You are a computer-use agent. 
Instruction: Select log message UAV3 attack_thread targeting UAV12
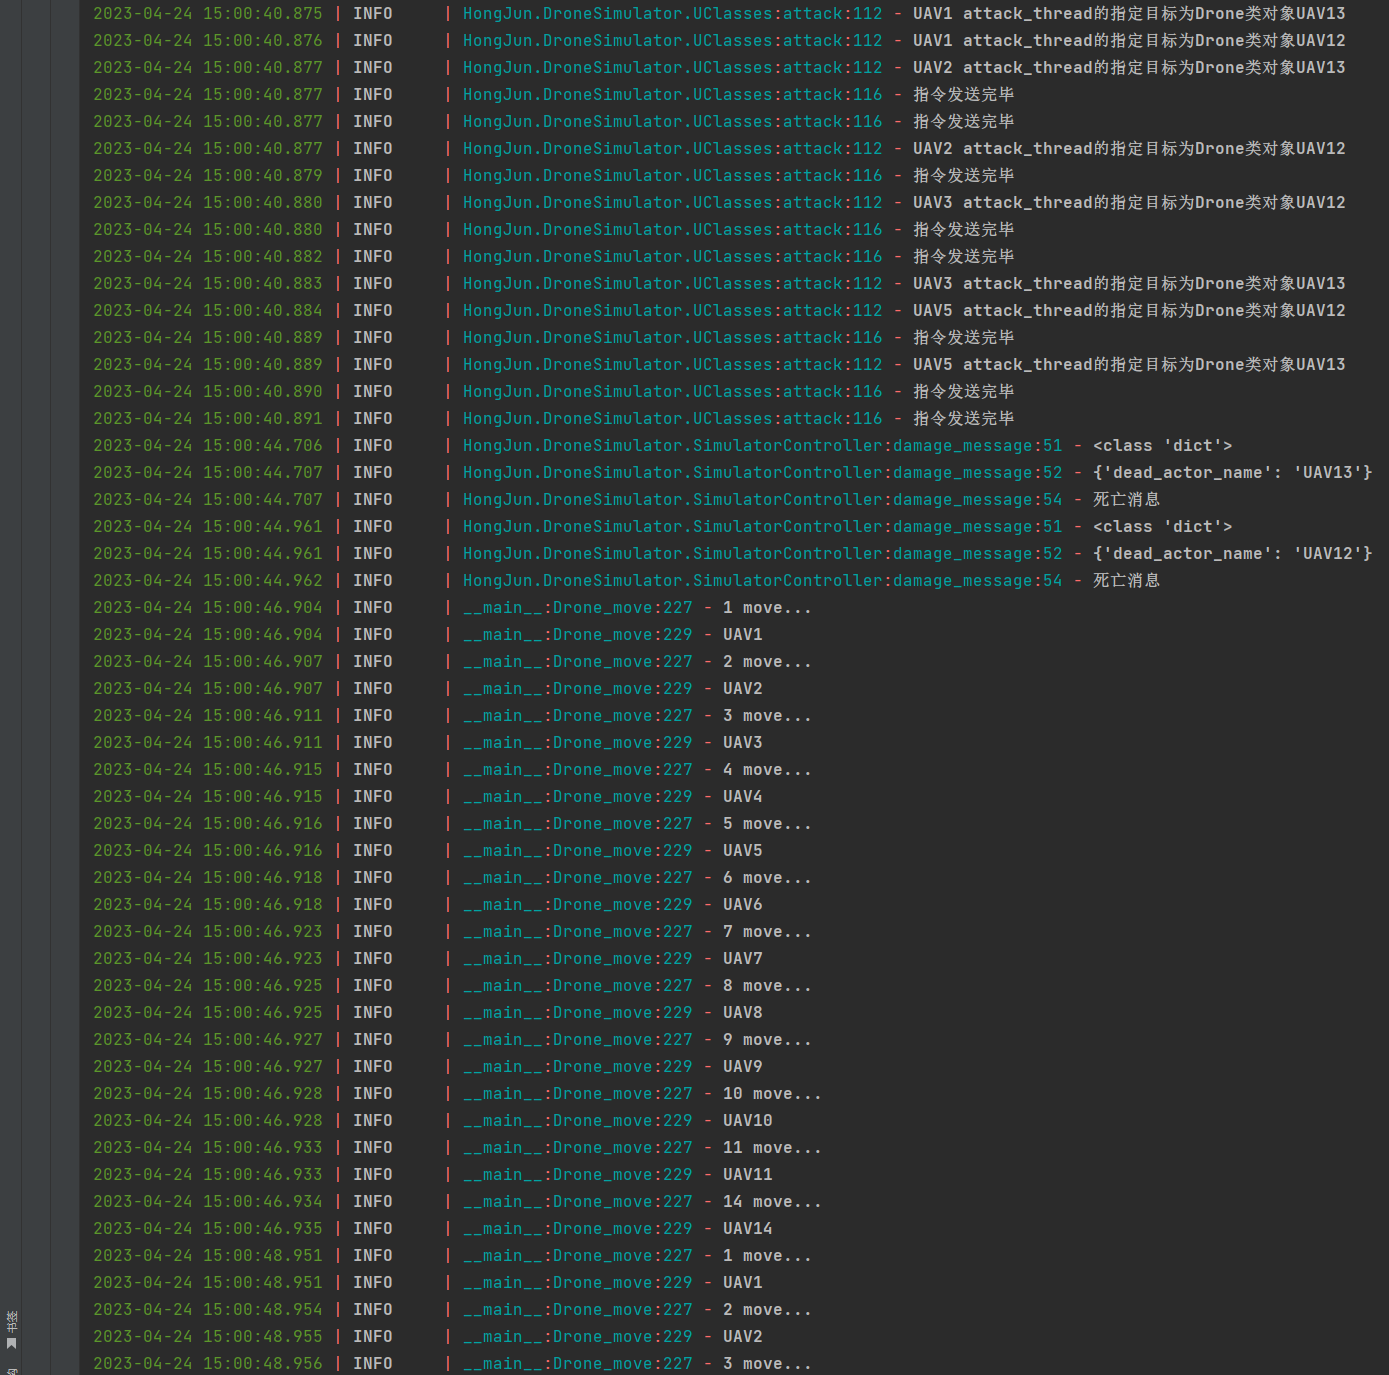(1129, 203)
